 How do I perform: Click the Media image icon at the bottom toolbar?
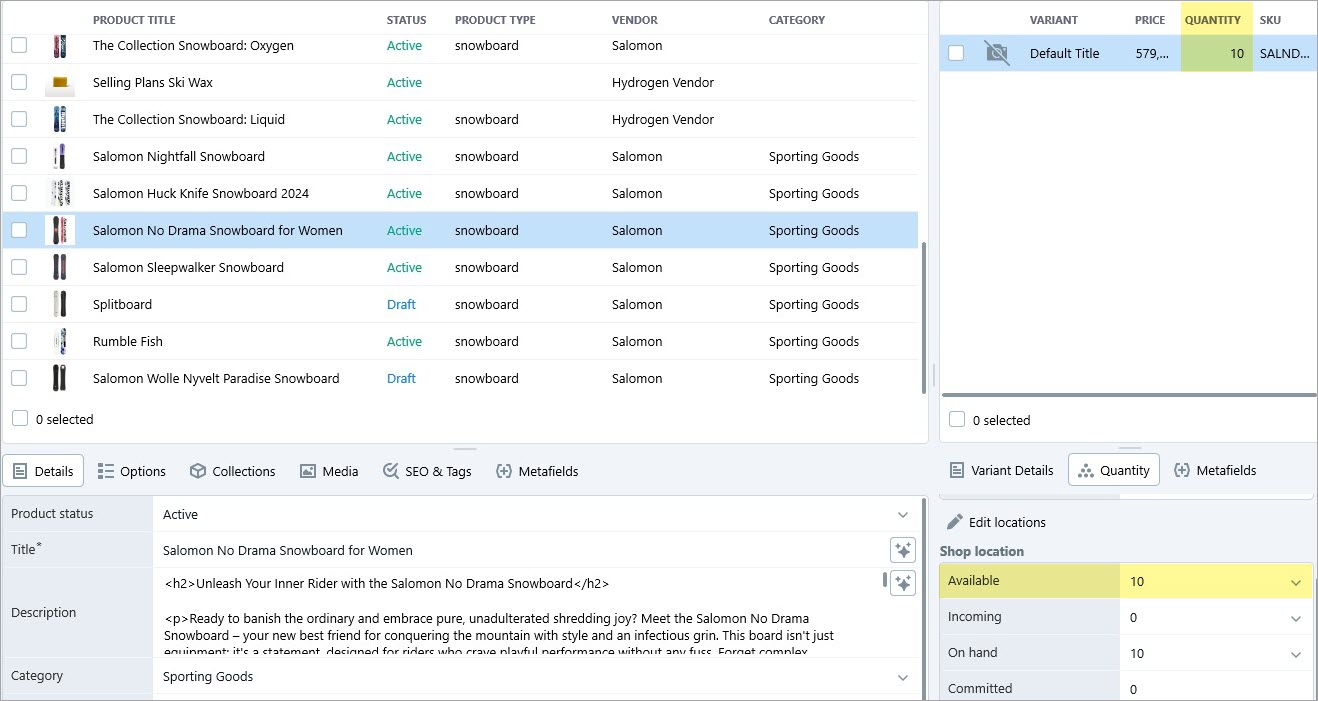click(307, 470)
